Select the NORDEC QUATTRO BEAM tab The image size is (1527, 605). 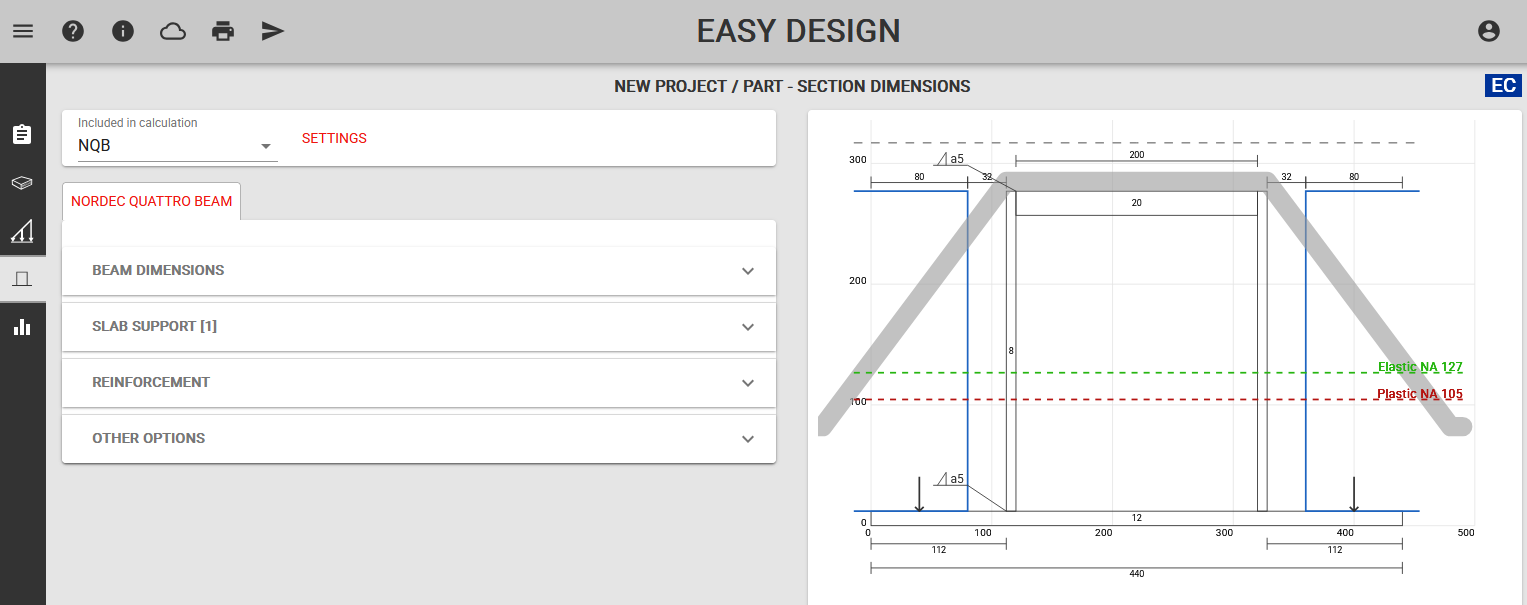[x=151, y=201]
